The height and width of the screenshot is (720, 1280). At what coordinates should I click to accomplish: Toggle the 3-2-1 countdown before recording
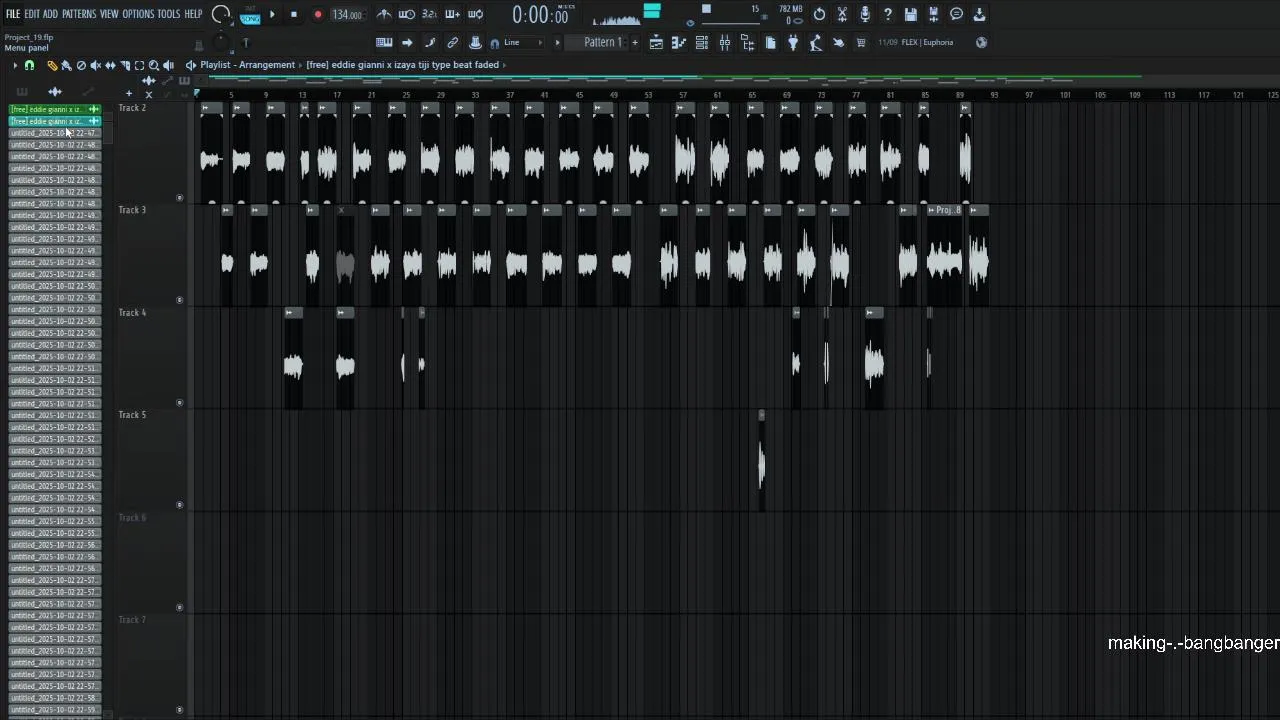click(430, 14)
